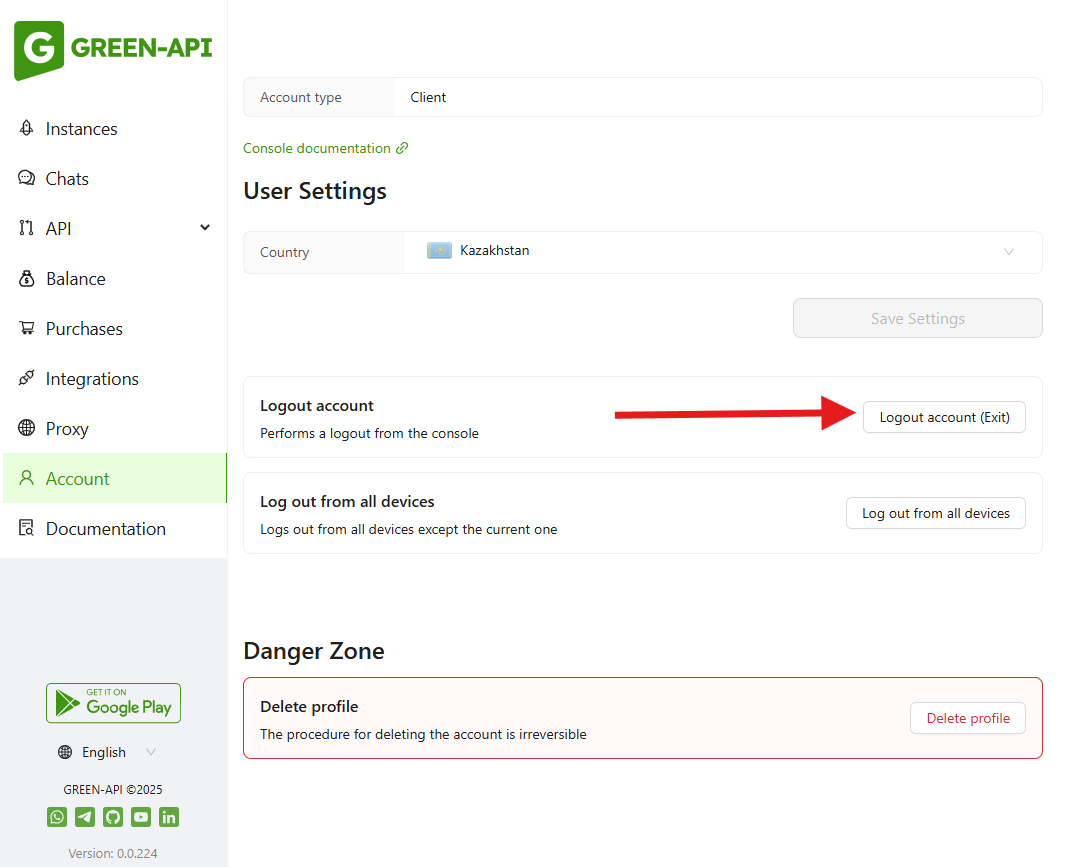Click the Save Settings button
This screenshot has width=1086, height=867.
click(917, 318)
